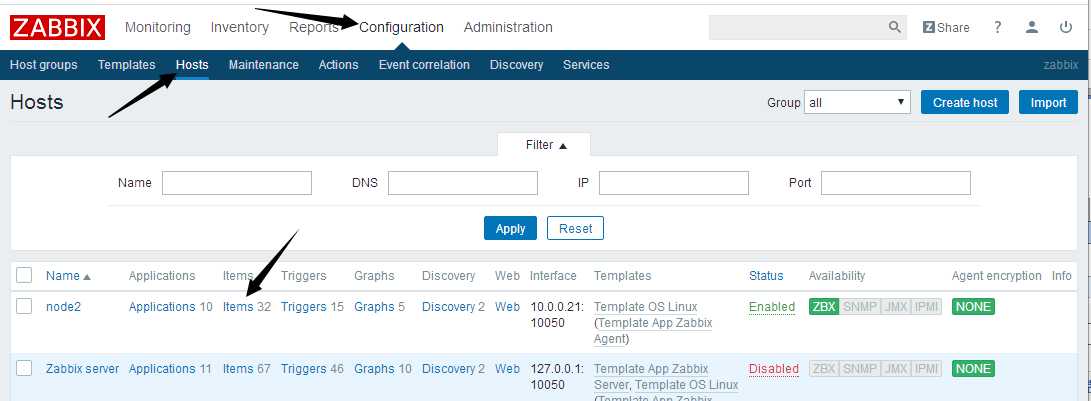Click the ZBX availability badge for node2
Image resolution: width=1091 pixels, height=401 pixels.
pyautogui.click(x=824, y=306)
